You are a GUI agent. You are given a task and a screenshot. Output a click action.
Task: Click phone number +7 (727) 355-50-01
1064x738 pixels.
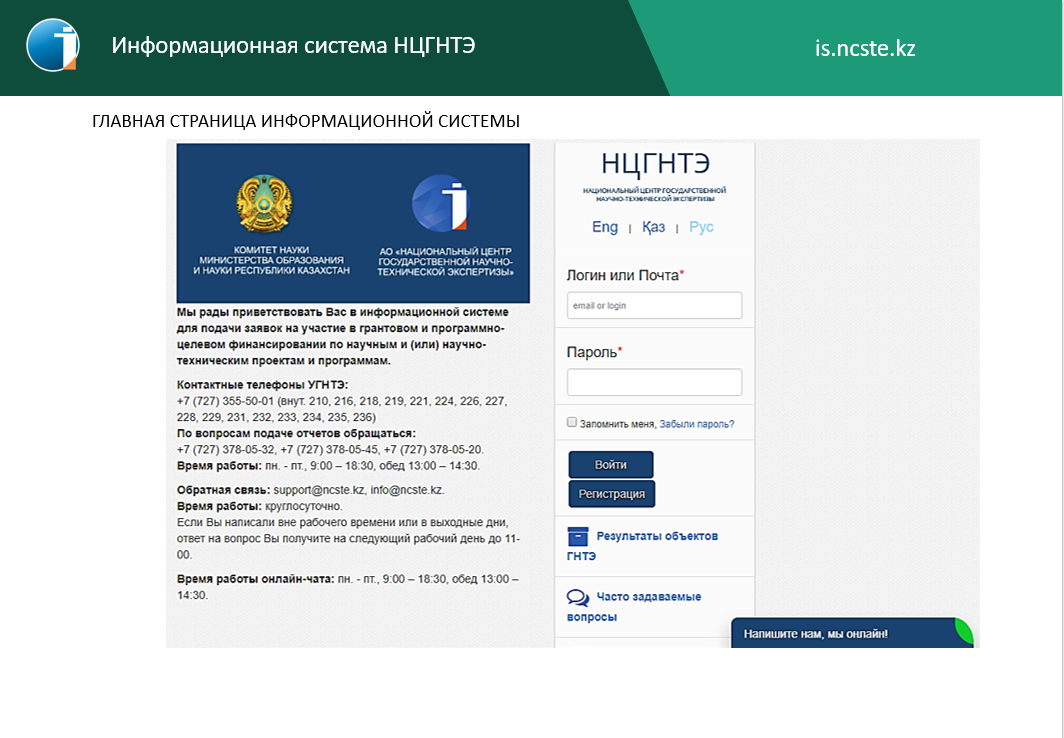click(225, 401)
